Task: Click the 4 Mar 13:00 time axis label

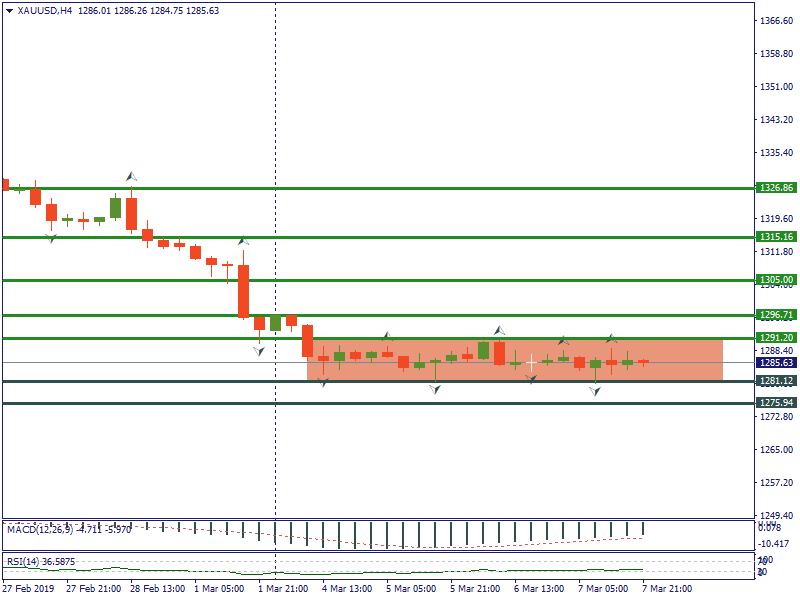Action: click(x=348, y=589)
